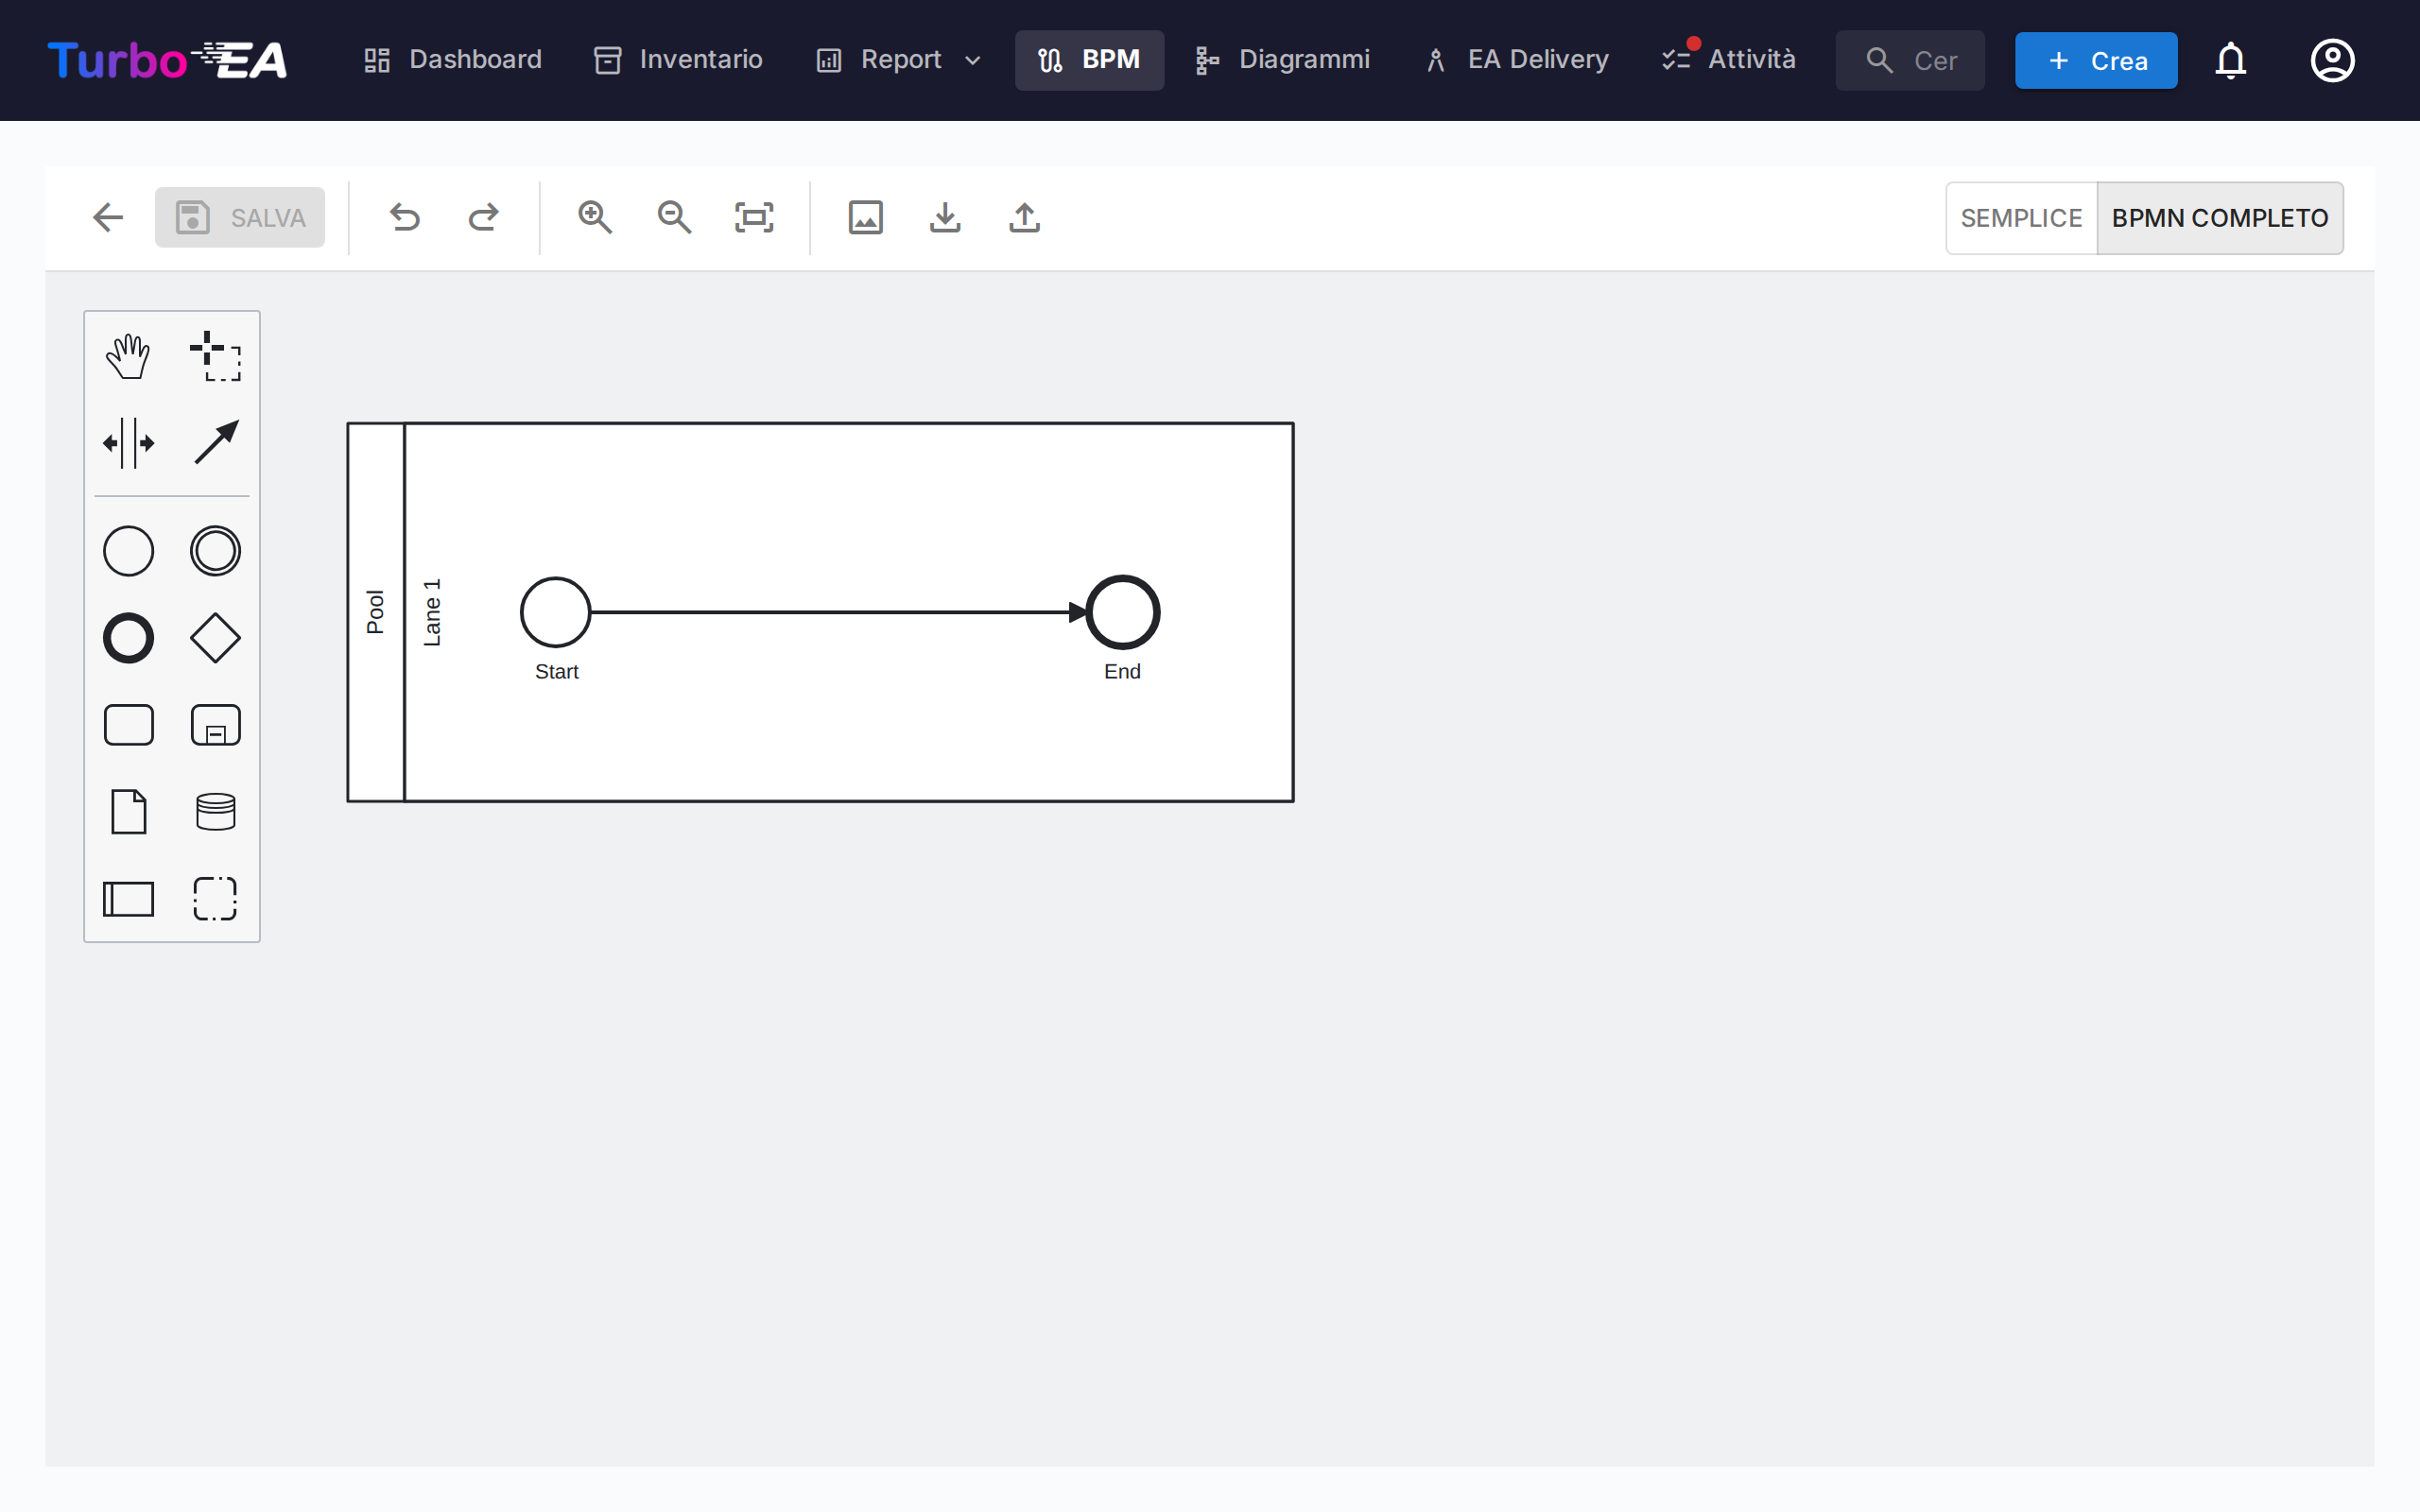The image size is (2420, 1512).
Task: Click the notifications bell
Action: point(2231,60)
